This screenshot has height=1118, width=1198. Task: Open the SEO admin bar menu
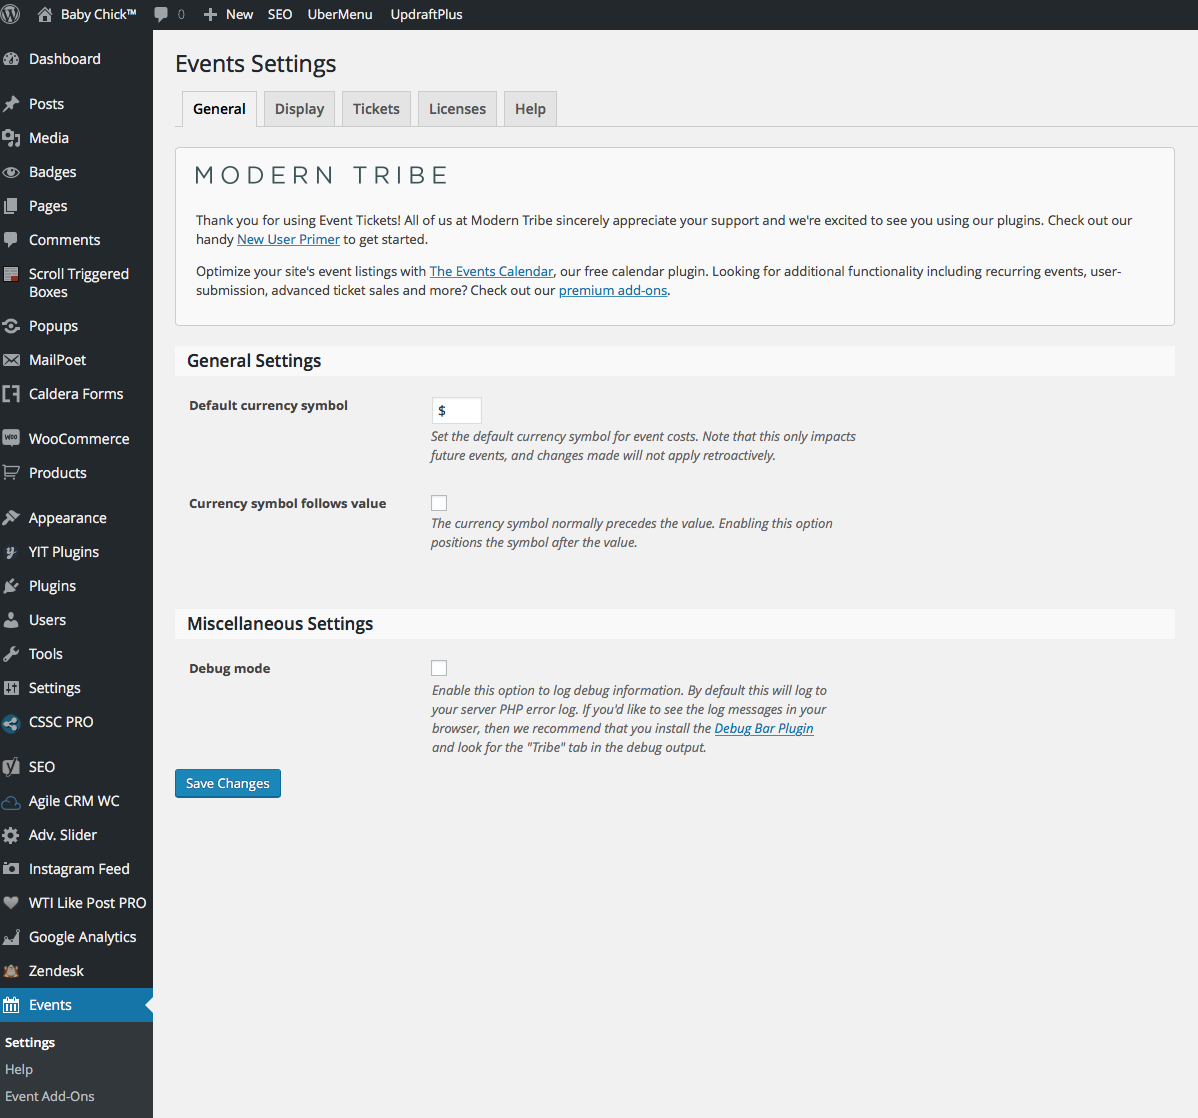(280, 15)
